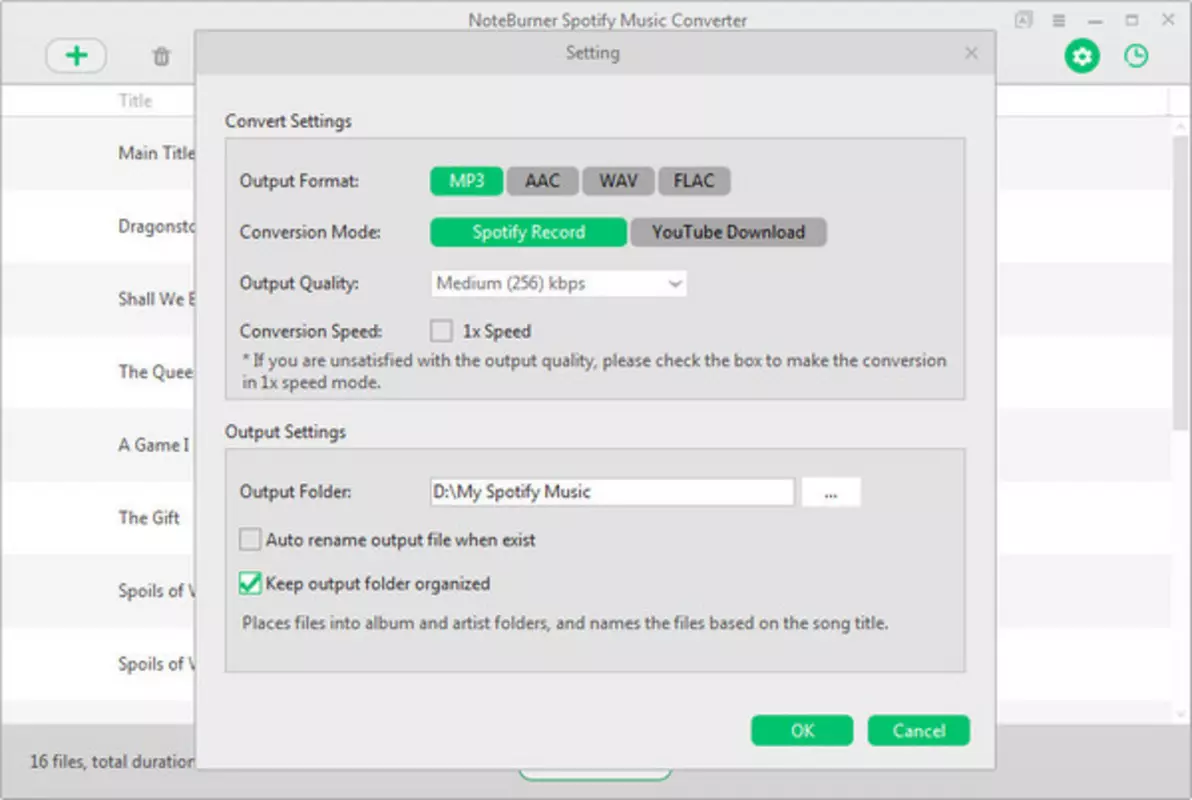Image resolution: width=1192 pixels, height=800 pixels.
Task: Select MP3 output format
Action: point(466,181)
